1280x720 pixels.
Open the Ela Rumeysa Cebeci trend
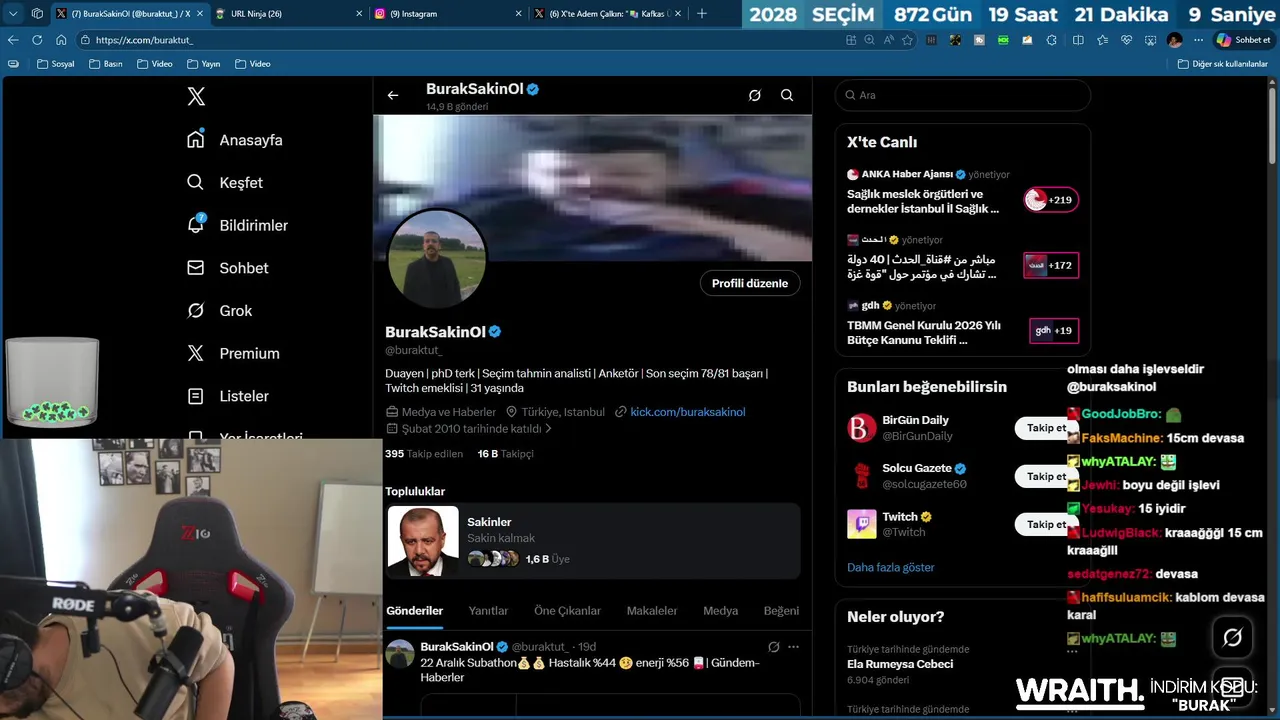(962, 664)
